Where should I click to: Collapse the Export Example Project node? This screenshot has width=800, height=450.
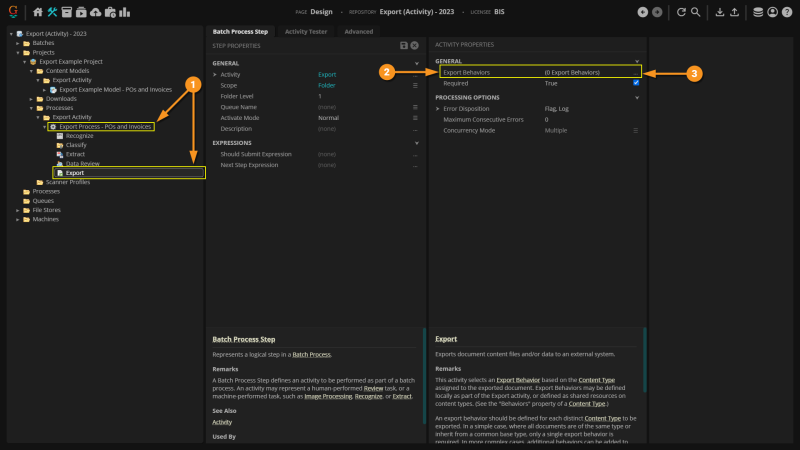[x=23, y=62]
